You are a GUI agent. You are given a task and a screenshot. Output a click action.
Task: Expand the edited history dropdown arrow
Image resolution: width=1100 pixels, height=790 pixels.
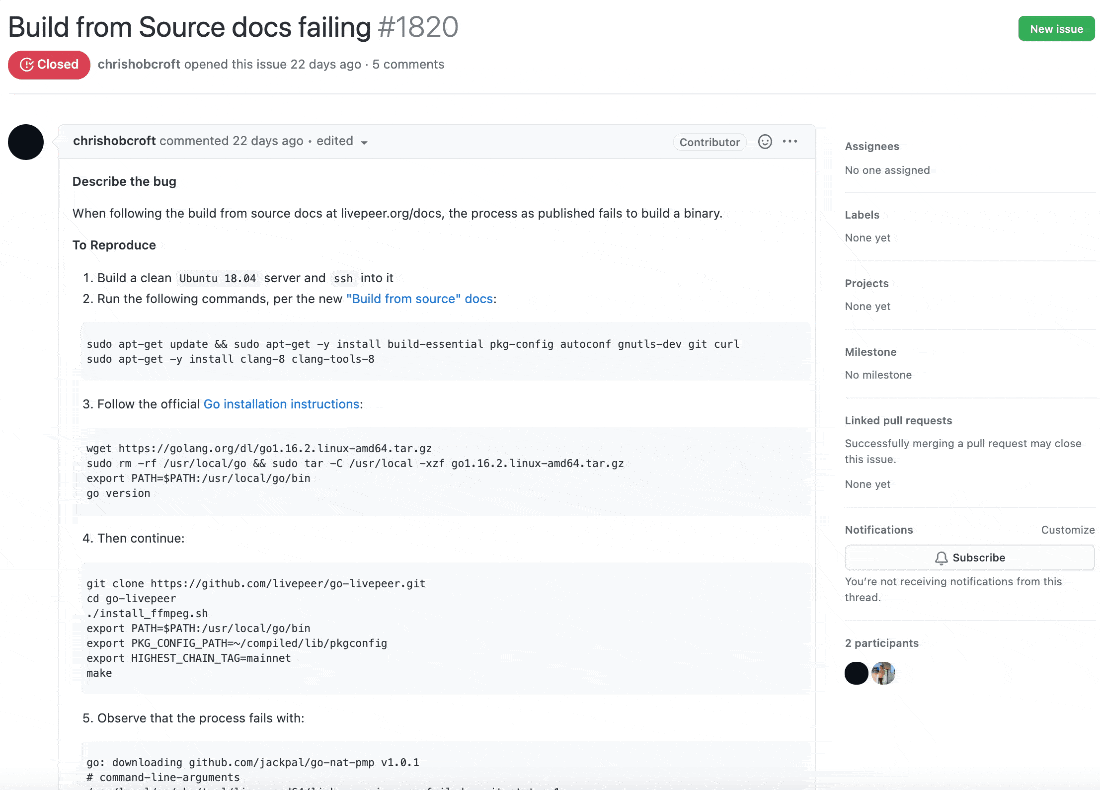[x=364, y=142]
